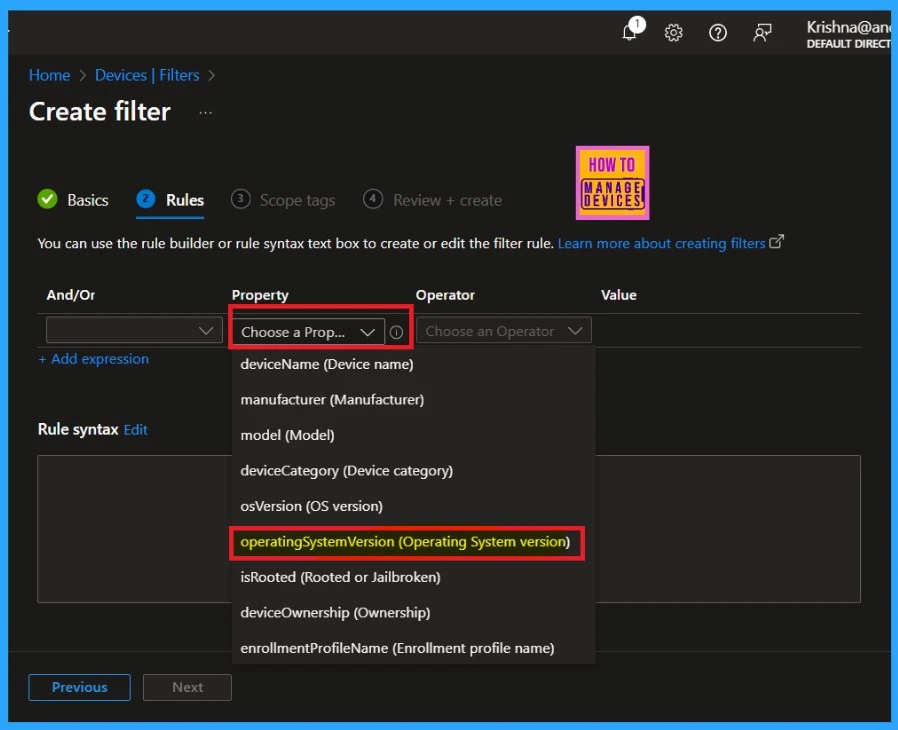Open the Scope tags step tab
Screen dimensions: 898x730
(283, 200)
